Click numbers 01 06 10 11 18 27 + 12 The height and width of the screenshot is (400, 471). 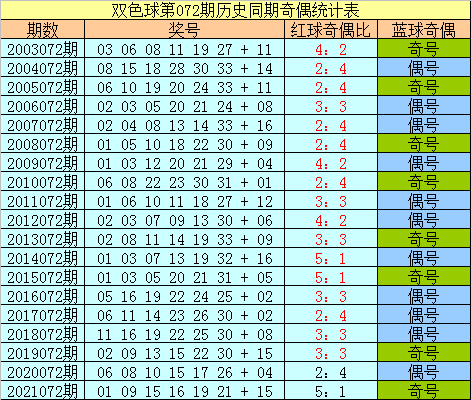tap(184, 202)
